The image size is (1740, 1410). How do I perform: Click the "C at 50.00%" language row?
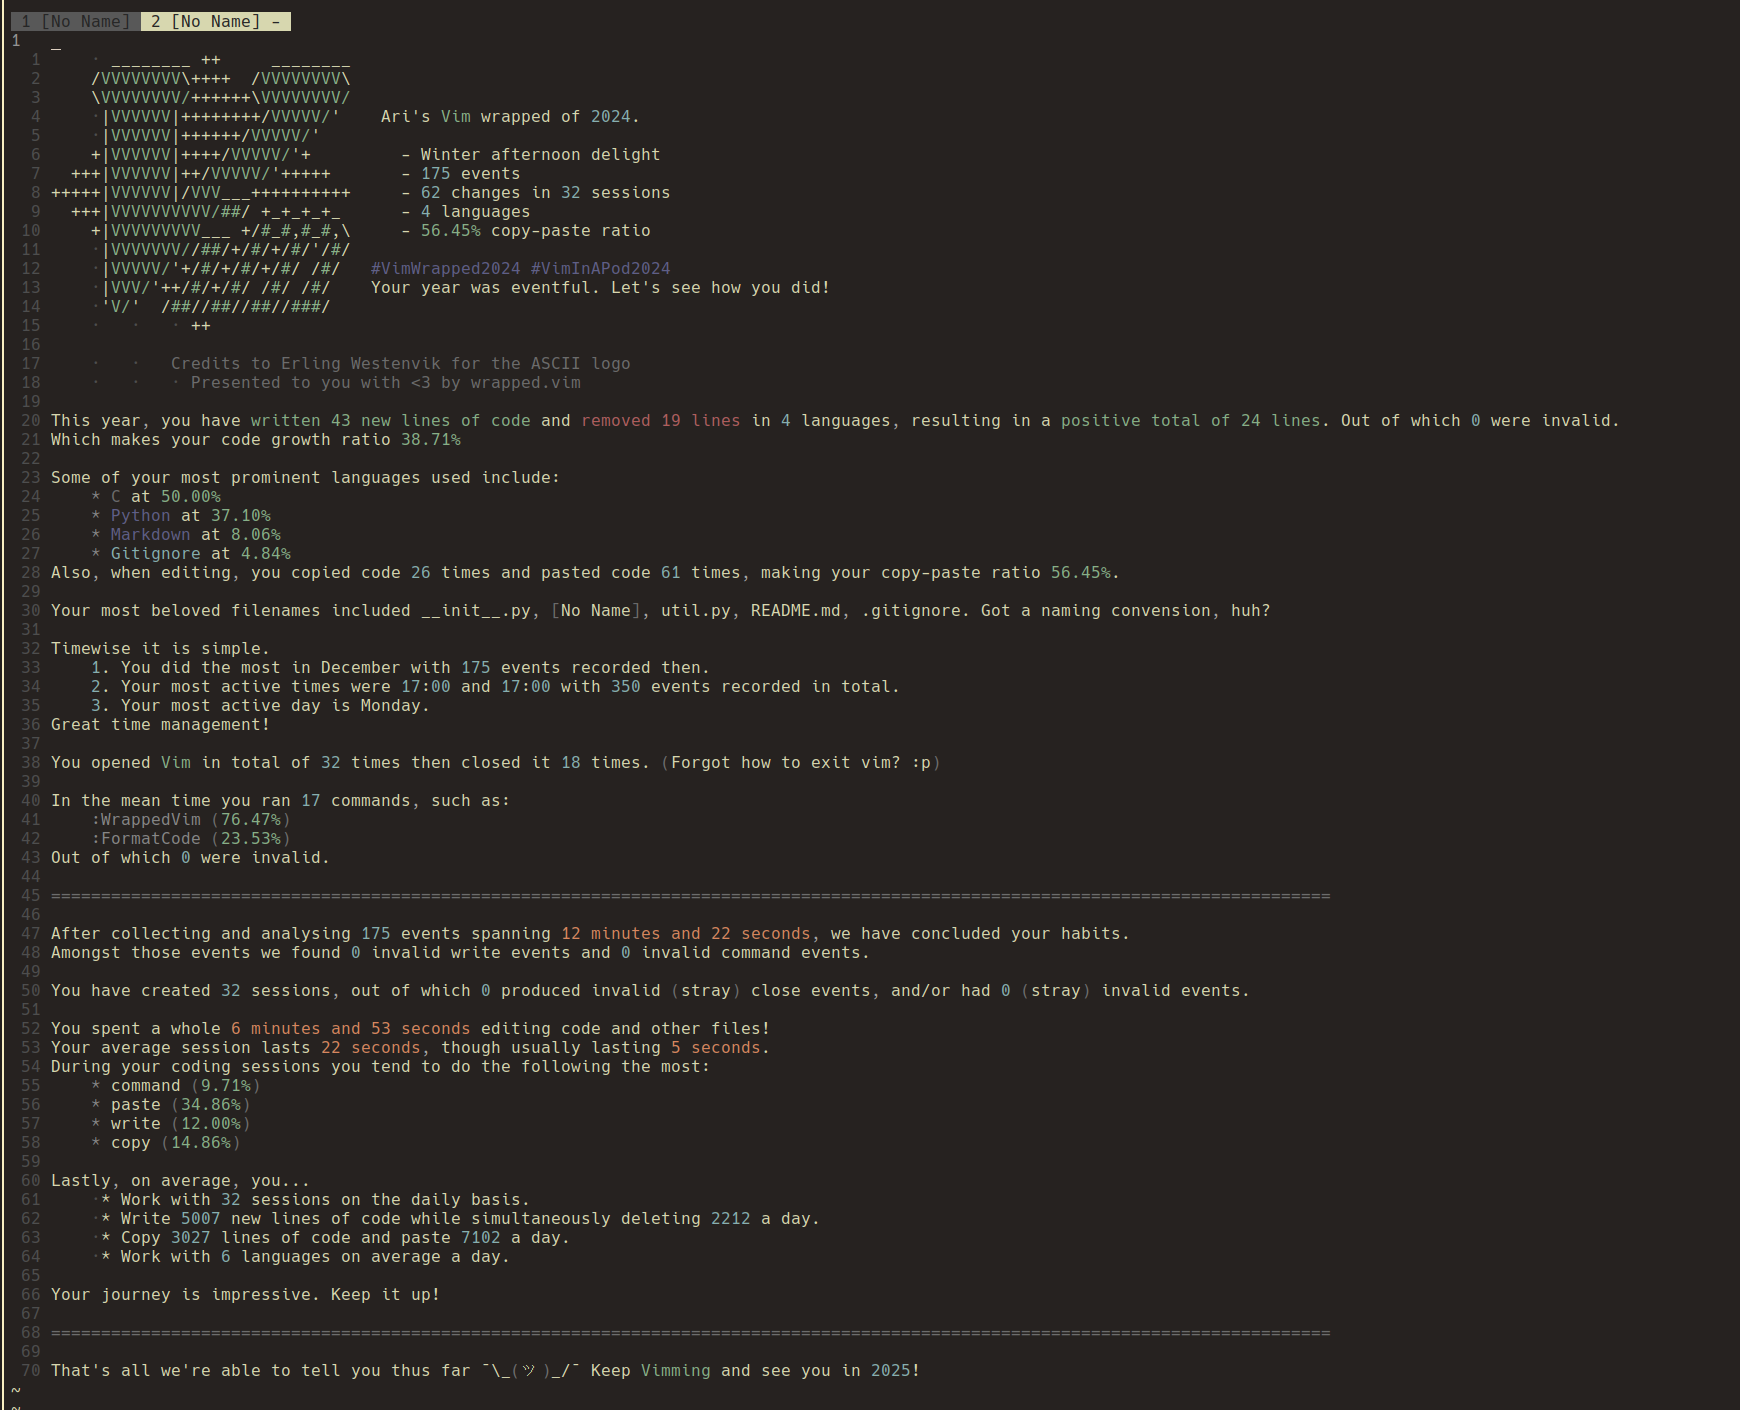point(165,496)
